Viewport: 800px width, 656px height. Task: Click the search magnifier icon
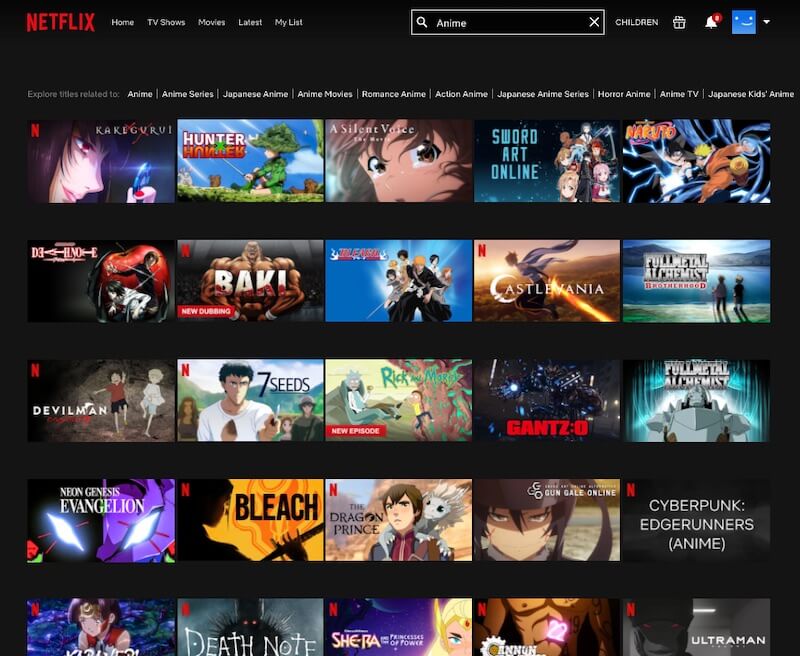click(x=422, y=22)
